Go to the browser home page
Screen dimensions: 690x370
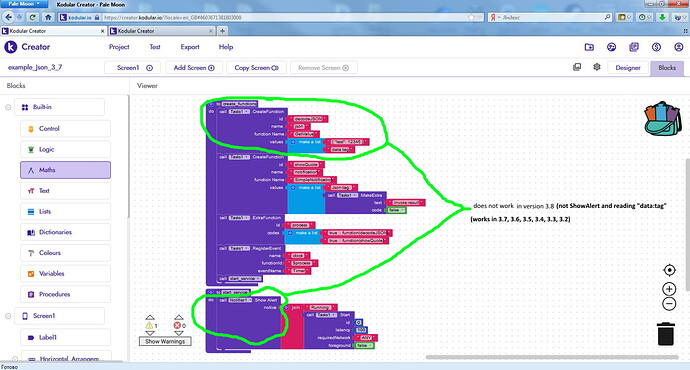tap(48, 17)
